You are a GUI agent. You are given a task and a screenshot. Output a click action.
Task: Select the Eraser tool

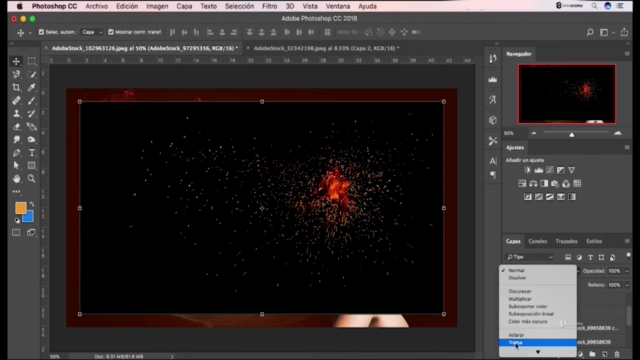[16, 127]
